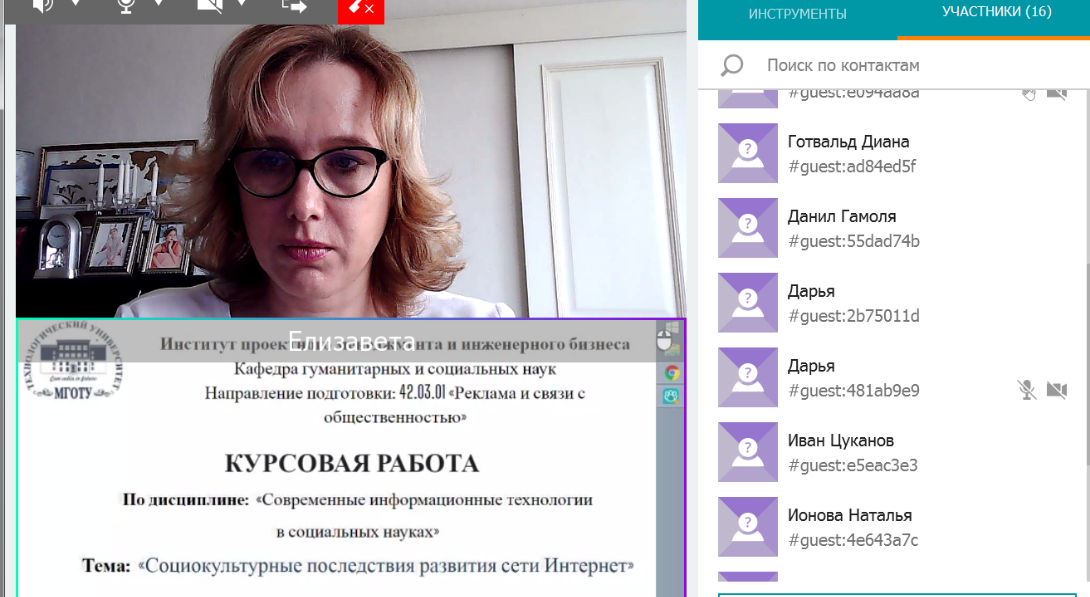This screenshot has width=1090, height=597.
Task: Open the microphone options dropdown arrow
Action: [x=159, y=4]
